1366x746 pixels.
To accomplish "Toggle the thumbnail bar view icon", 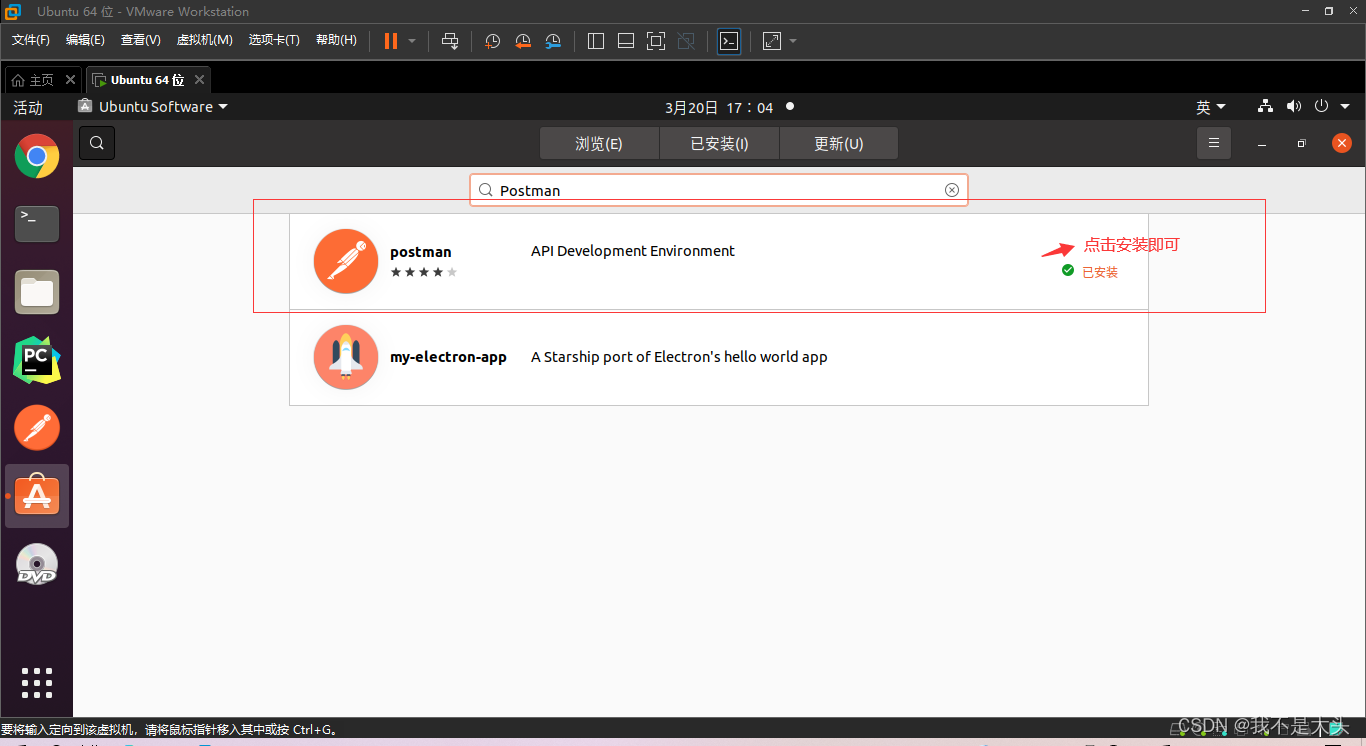I will click(x=626, y=41).
